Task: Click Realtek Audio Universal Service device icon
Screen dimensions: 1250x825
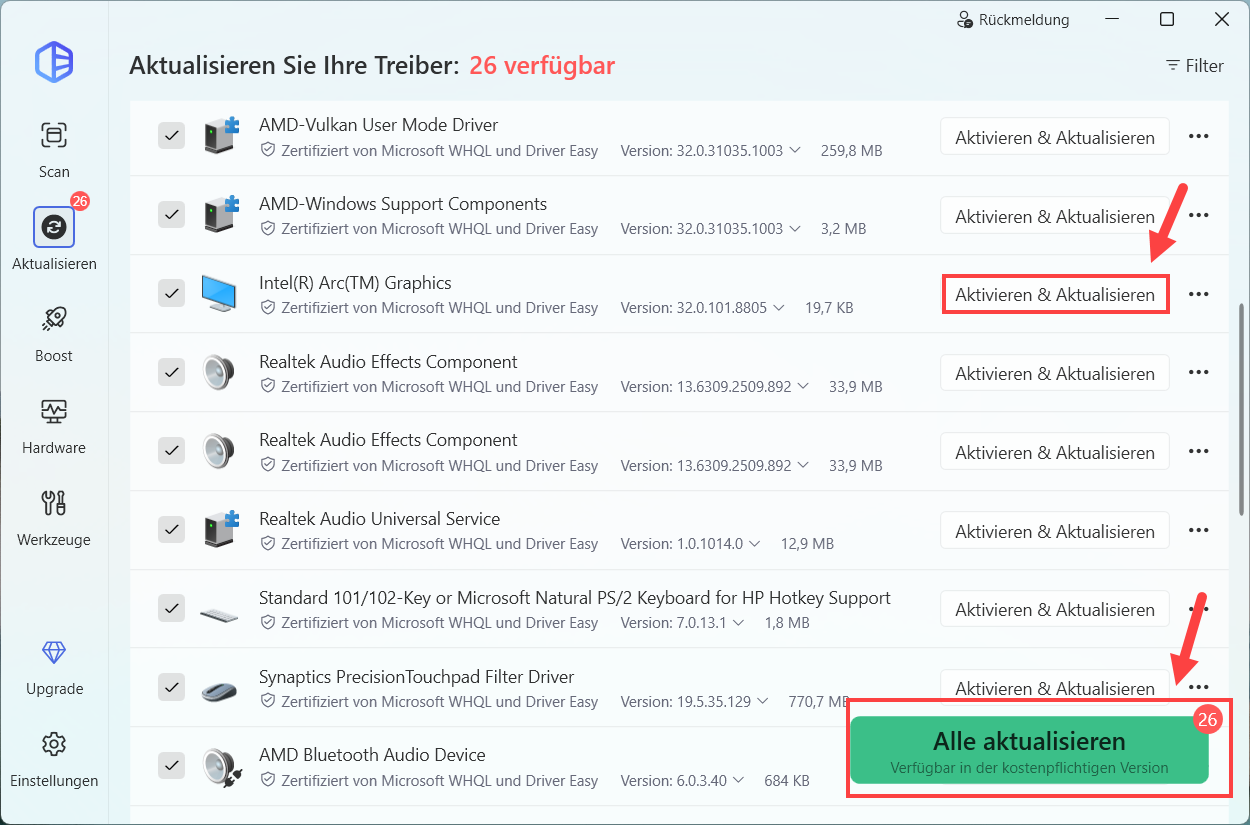Action: pyautogui.click(x=221, y=530)
